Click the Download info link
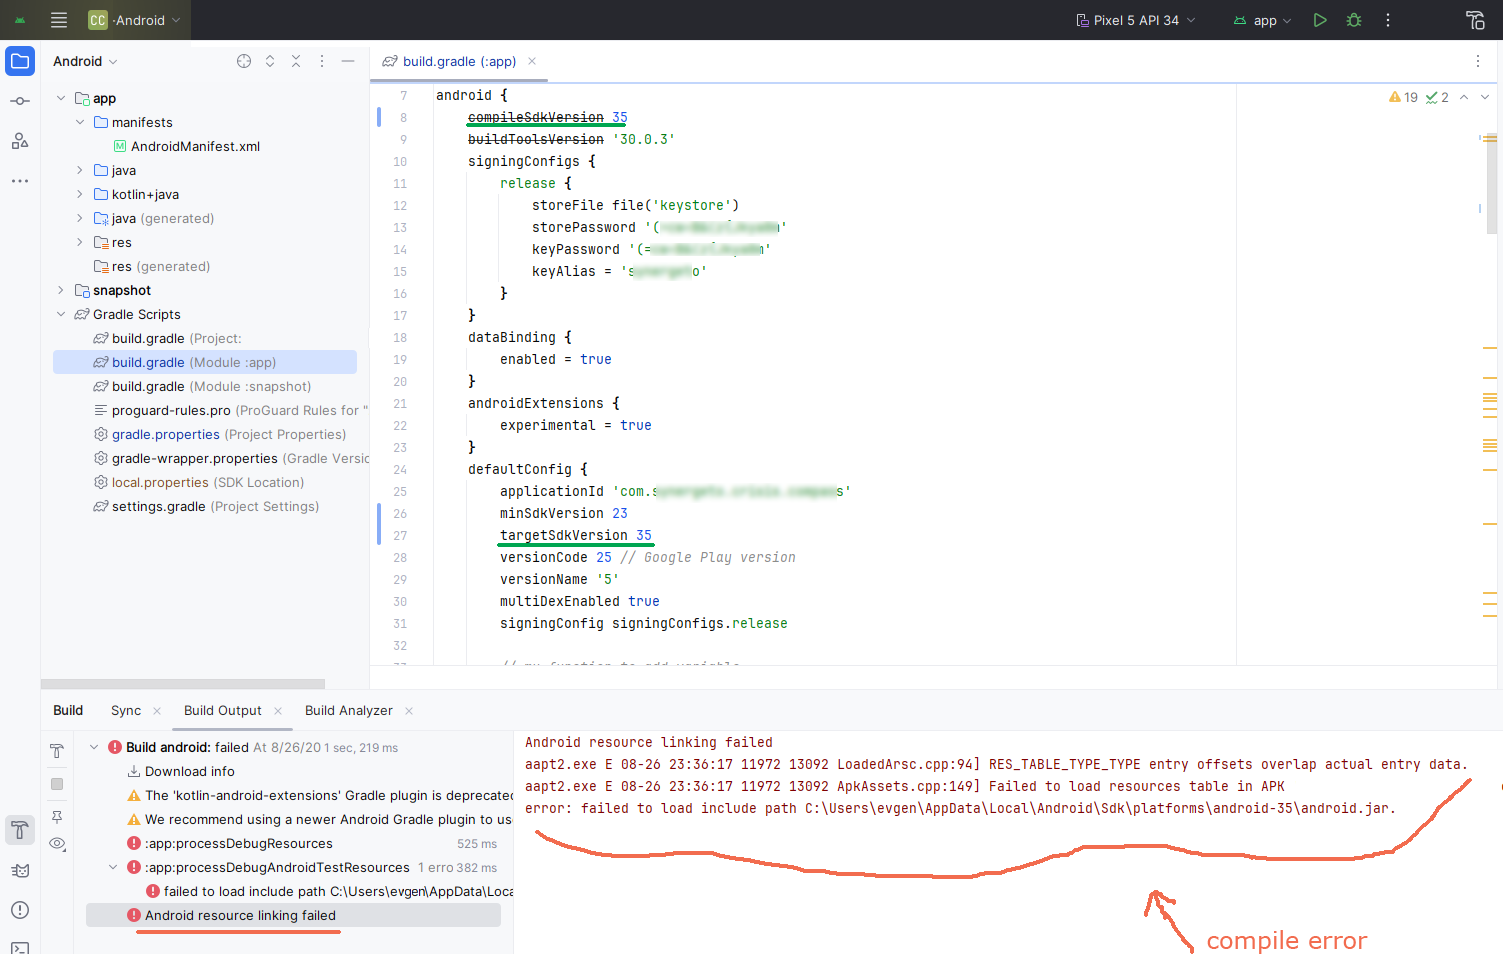Viewport: 1503px width, 954px height. [x=189, y=771]
